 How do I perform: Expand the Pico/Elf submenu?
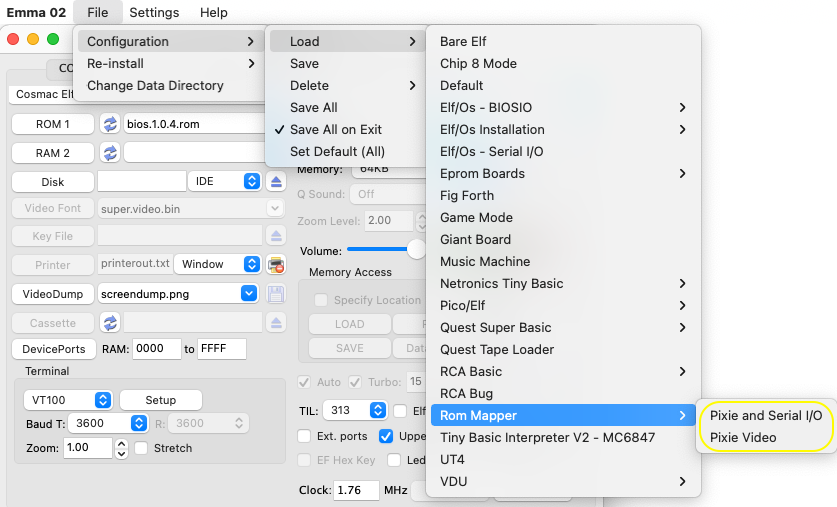563,306
